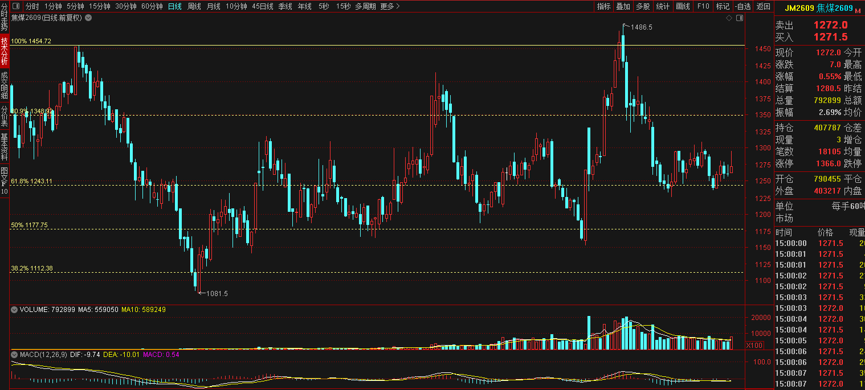The height and width of the screenshot is (390, 865).
Task: Toggle the left panel layout icon
Action: coord(15,7)
